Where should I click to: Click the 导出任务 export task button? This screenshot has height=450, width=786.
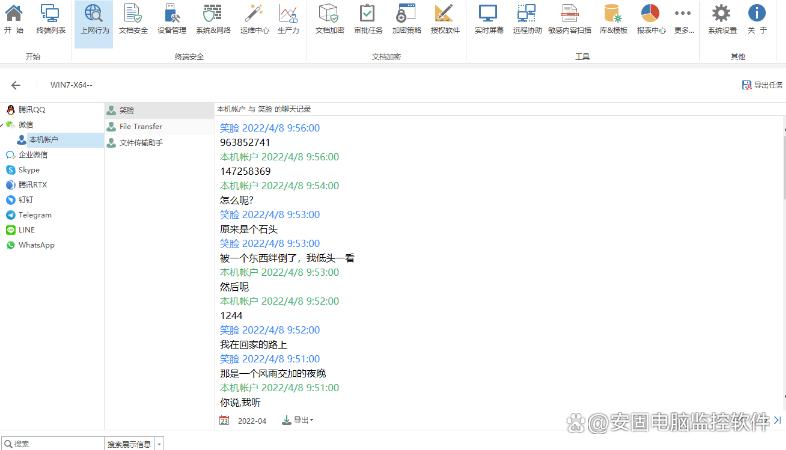[x=761, y=86]
